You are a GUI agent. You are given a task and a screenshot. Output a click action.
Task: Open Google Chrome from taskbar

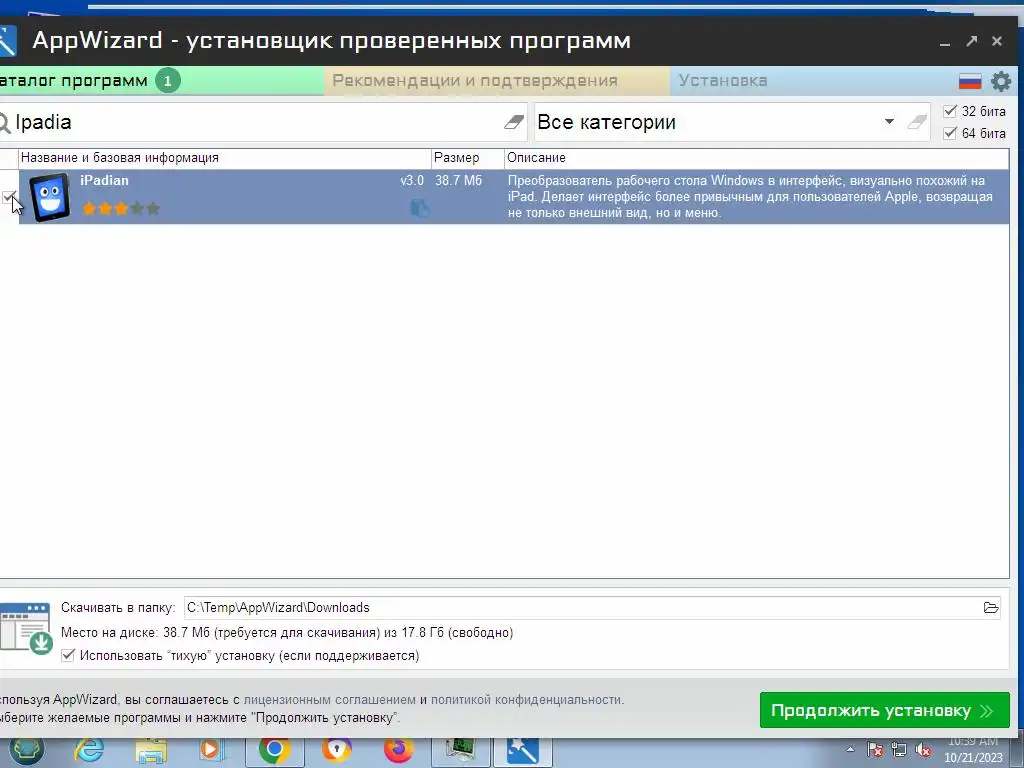coord(274,750)
